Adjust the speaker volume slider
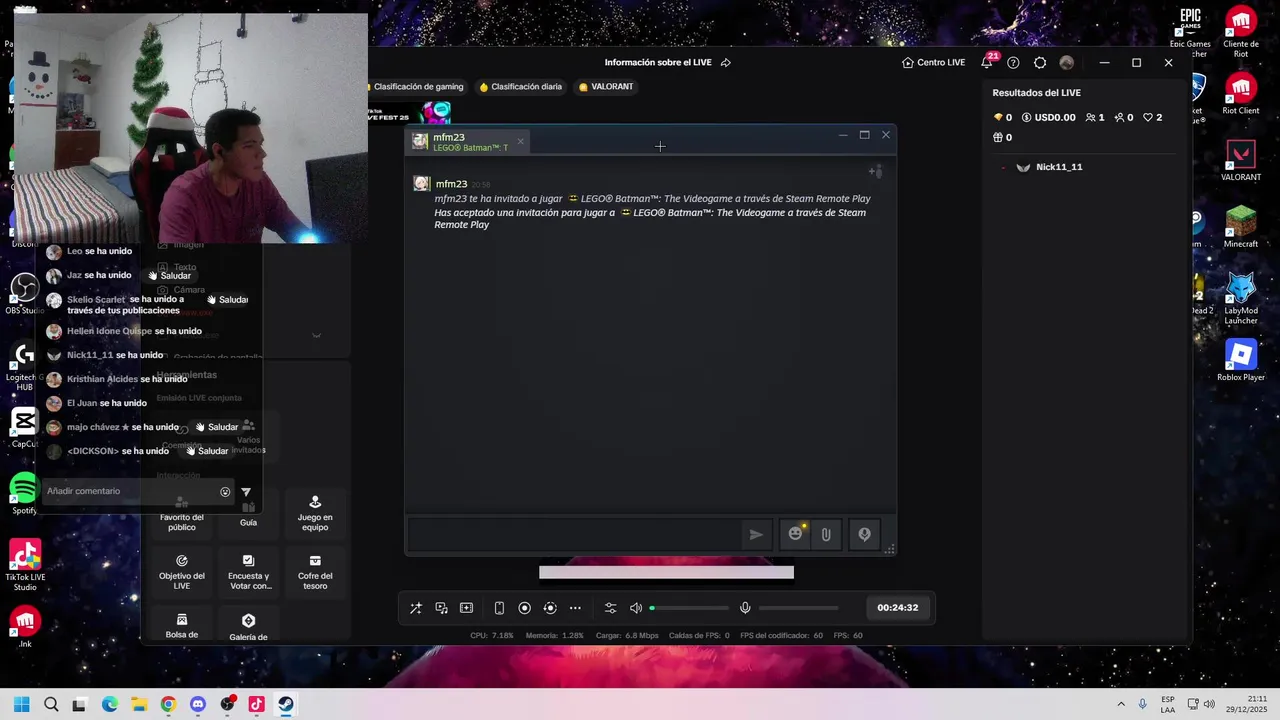 690,608
